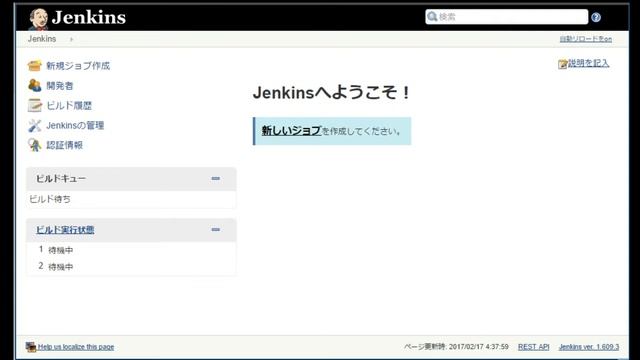This screenshot has height=360, width=640.
Task: Expand the breadcrumb arrow next to Jenkins
Action: click(71, 39)
